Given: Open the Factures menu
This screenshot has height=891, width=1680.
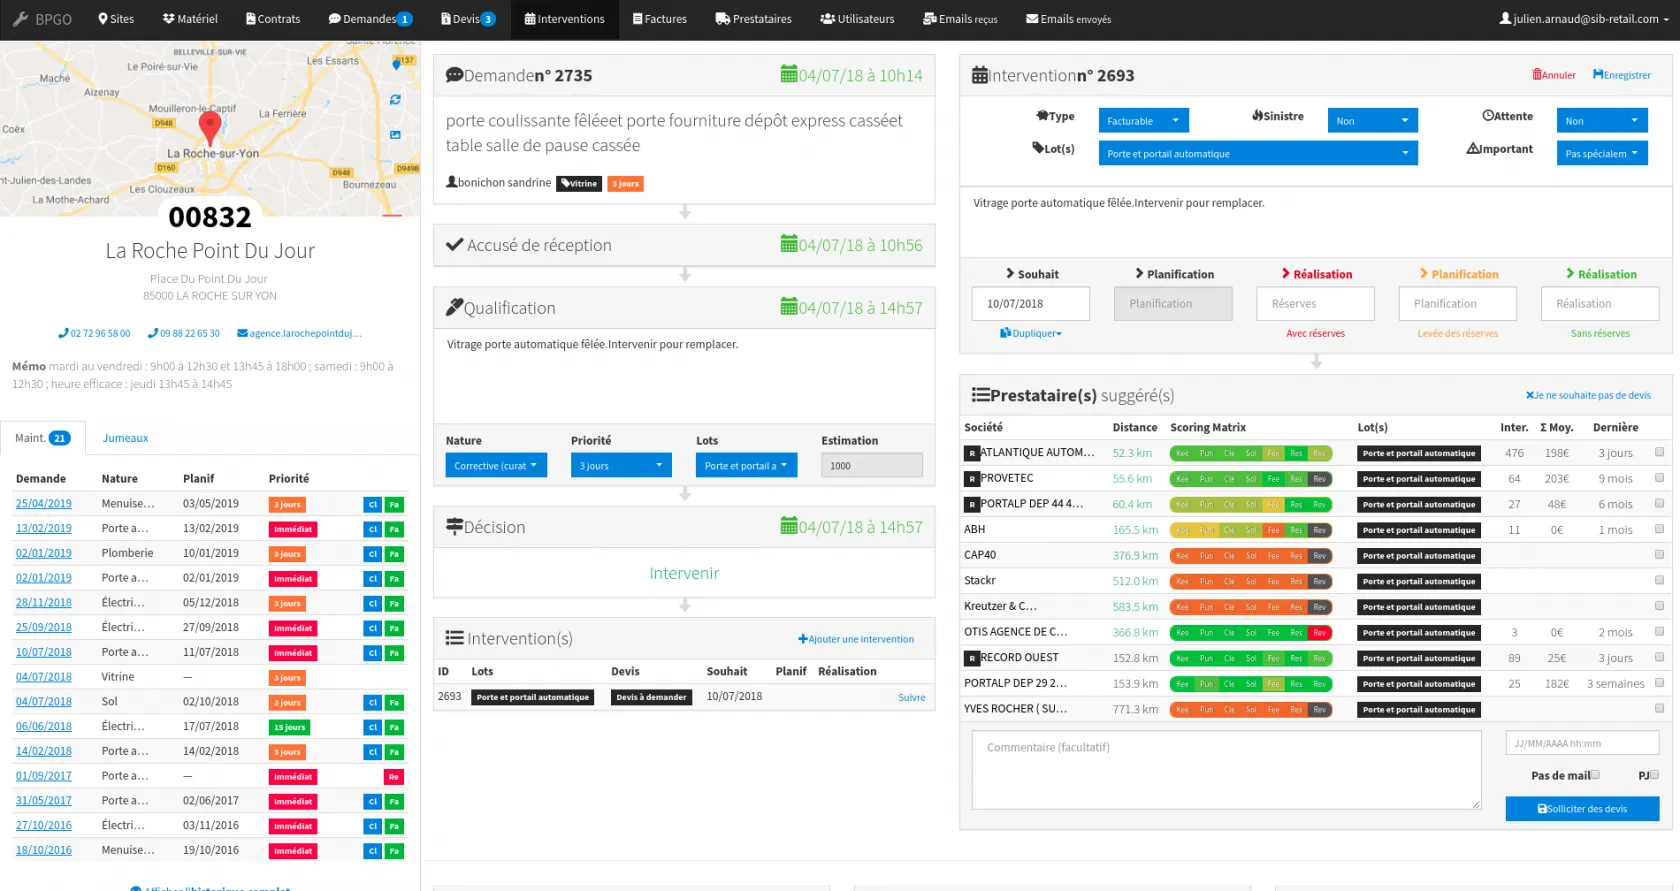Looking at the screenshot, I should coord(659,19).
